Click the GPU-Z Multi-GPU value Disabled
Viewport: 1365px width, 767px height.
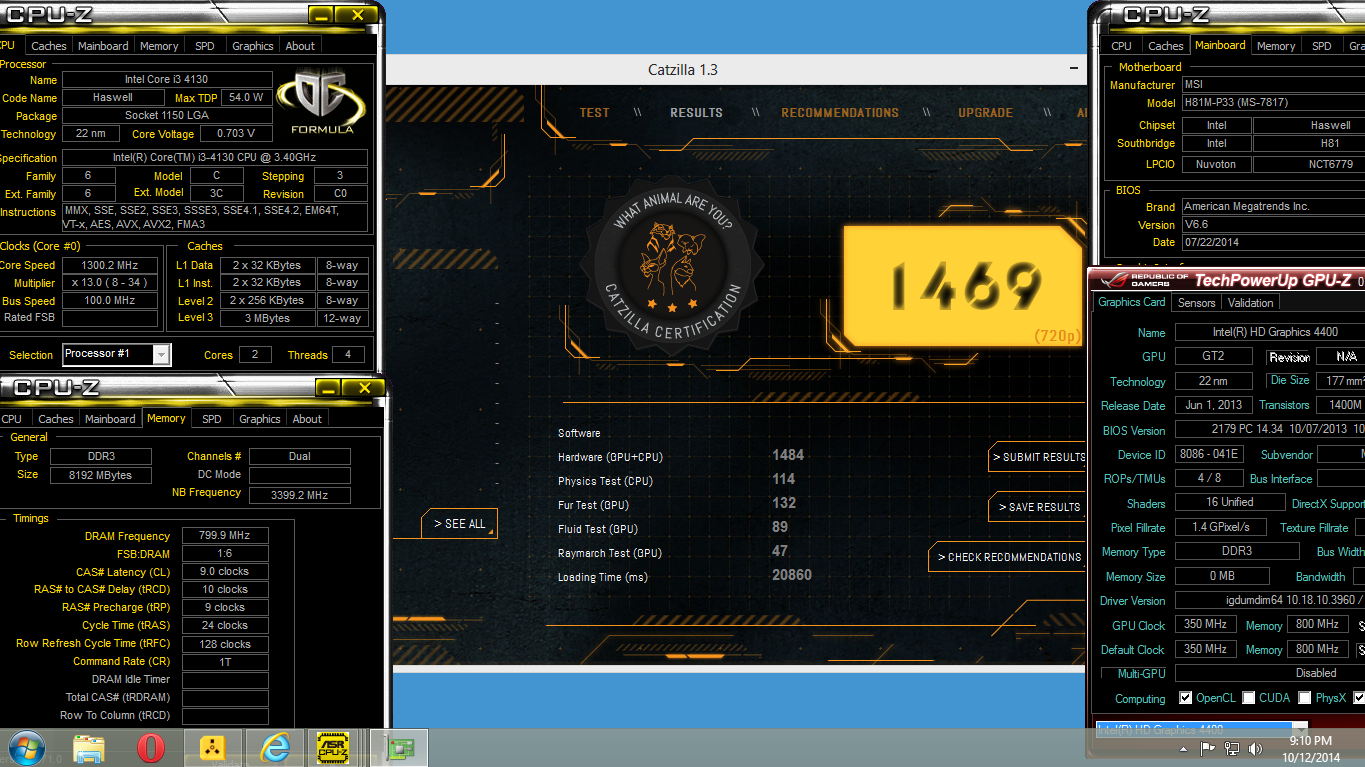tap(1270, 673)
